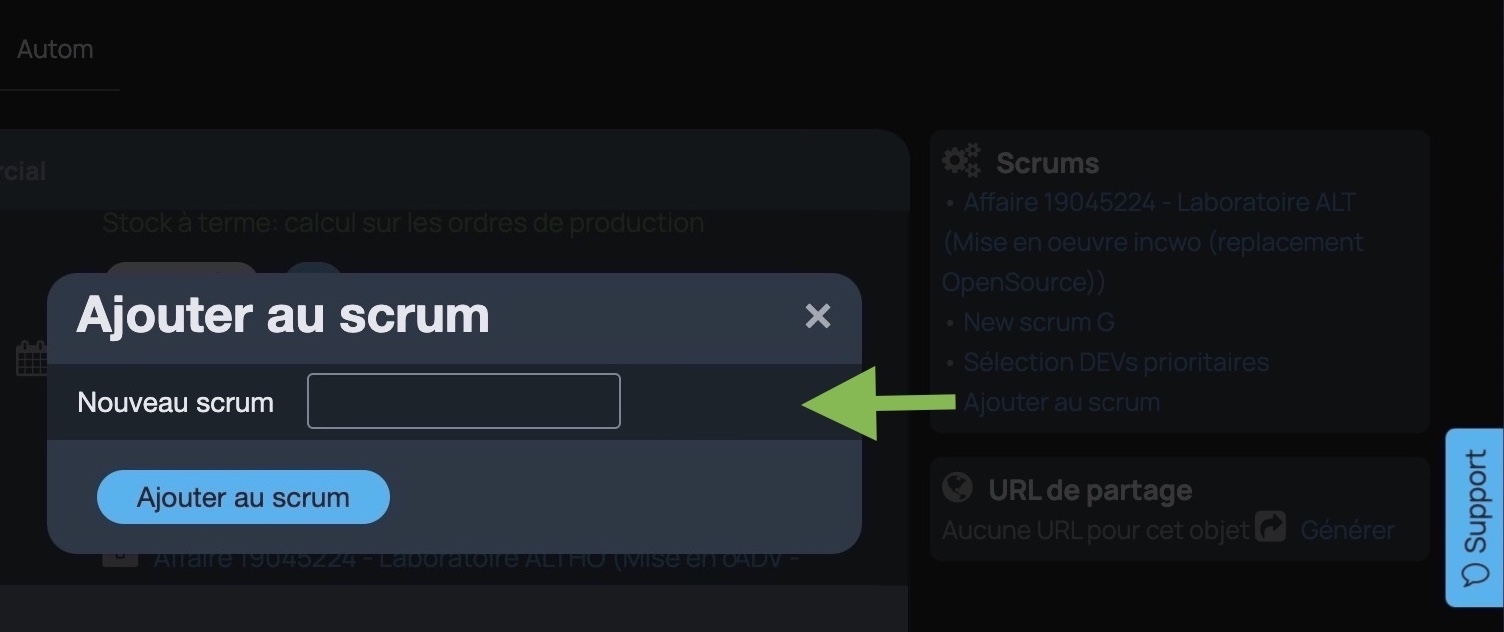Open the Affaire 19045224 Laboratoire ALT scrum link
Image resolution: width=1504 pixels, height=632 pixels.
1153,242
